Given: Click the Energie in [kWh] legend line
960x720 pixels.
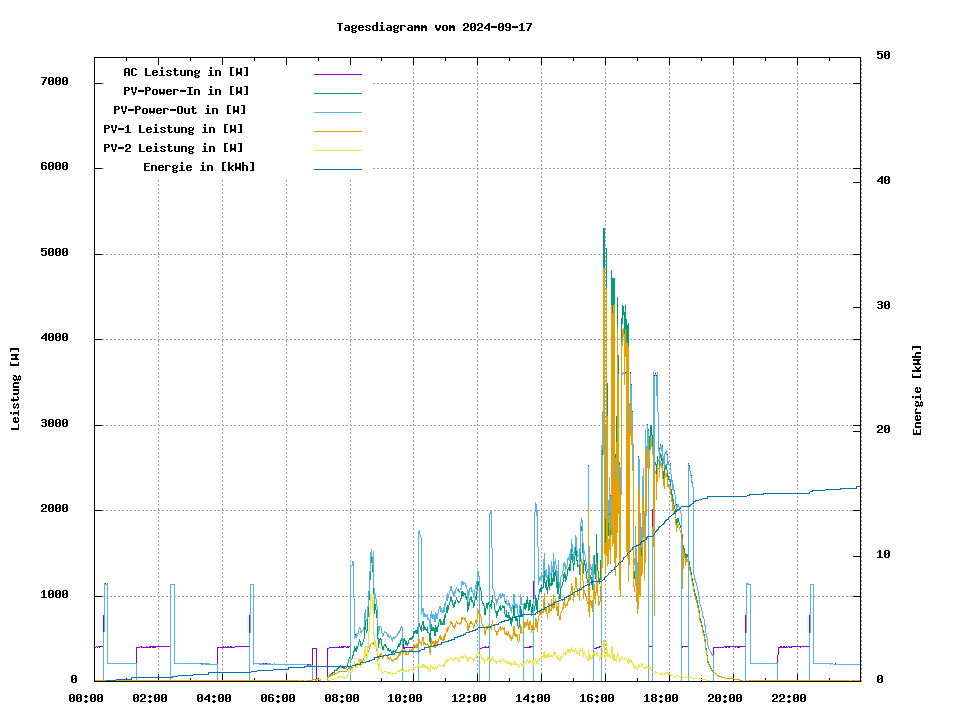Looking at the screenshot, I should click(337, 169).
